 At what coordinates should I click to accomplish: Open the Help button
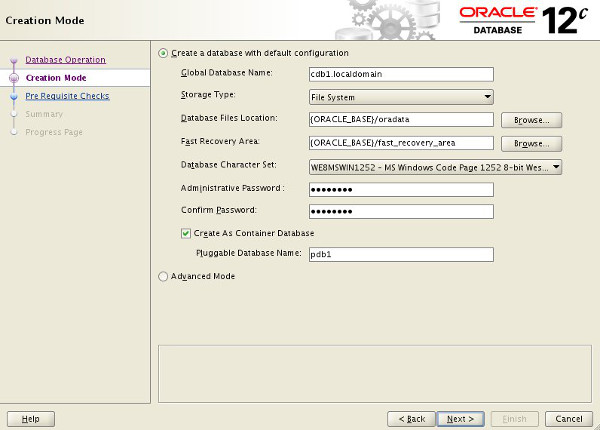(x=31, y=419)
